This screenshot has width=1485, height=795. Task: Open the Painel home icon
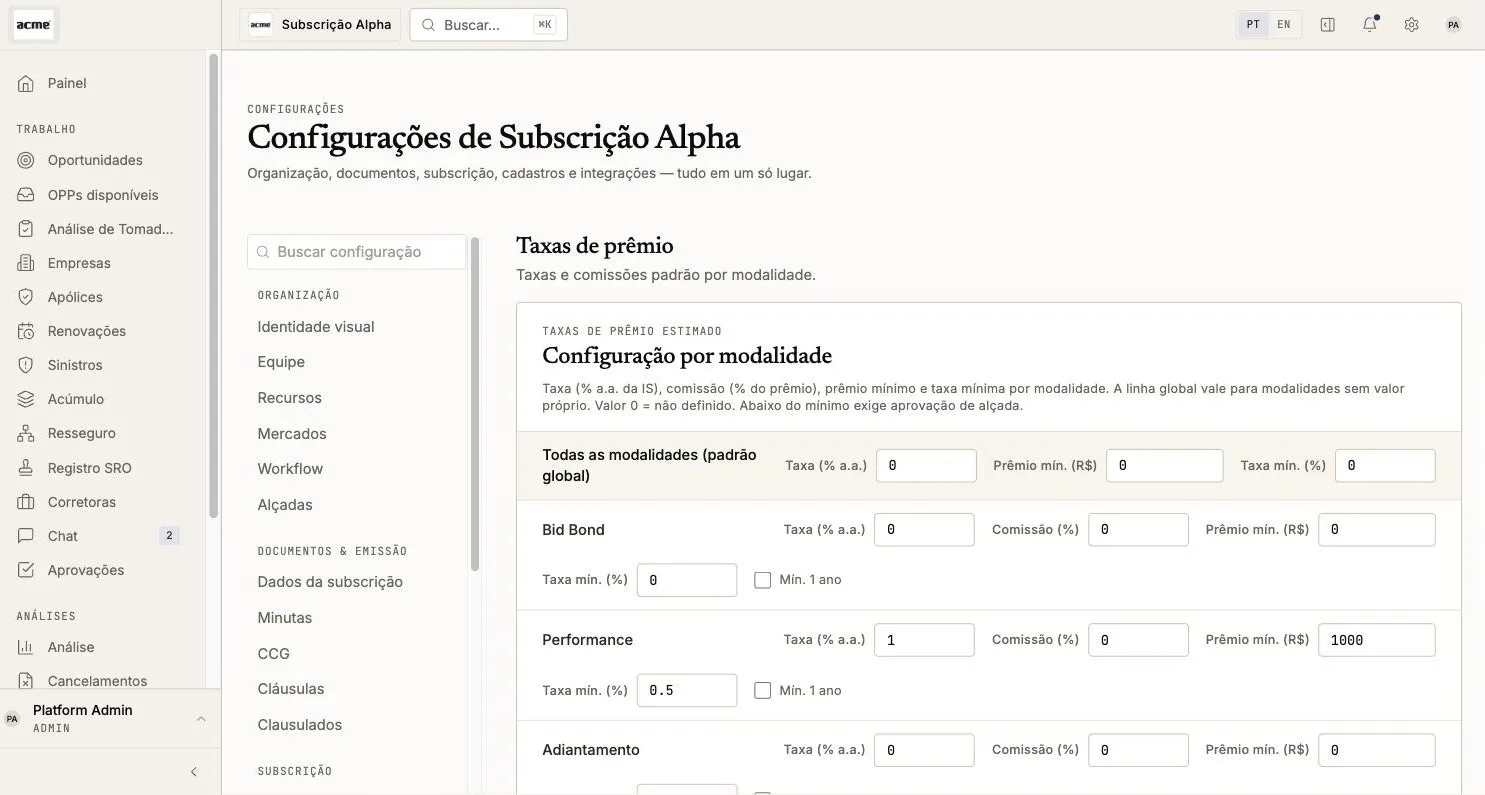(x=27, y=83)
